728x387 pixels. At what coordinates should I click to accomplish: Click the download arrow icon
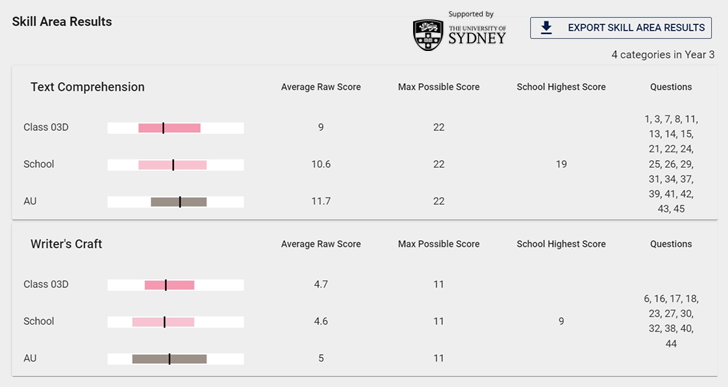(x=546, y=28)
